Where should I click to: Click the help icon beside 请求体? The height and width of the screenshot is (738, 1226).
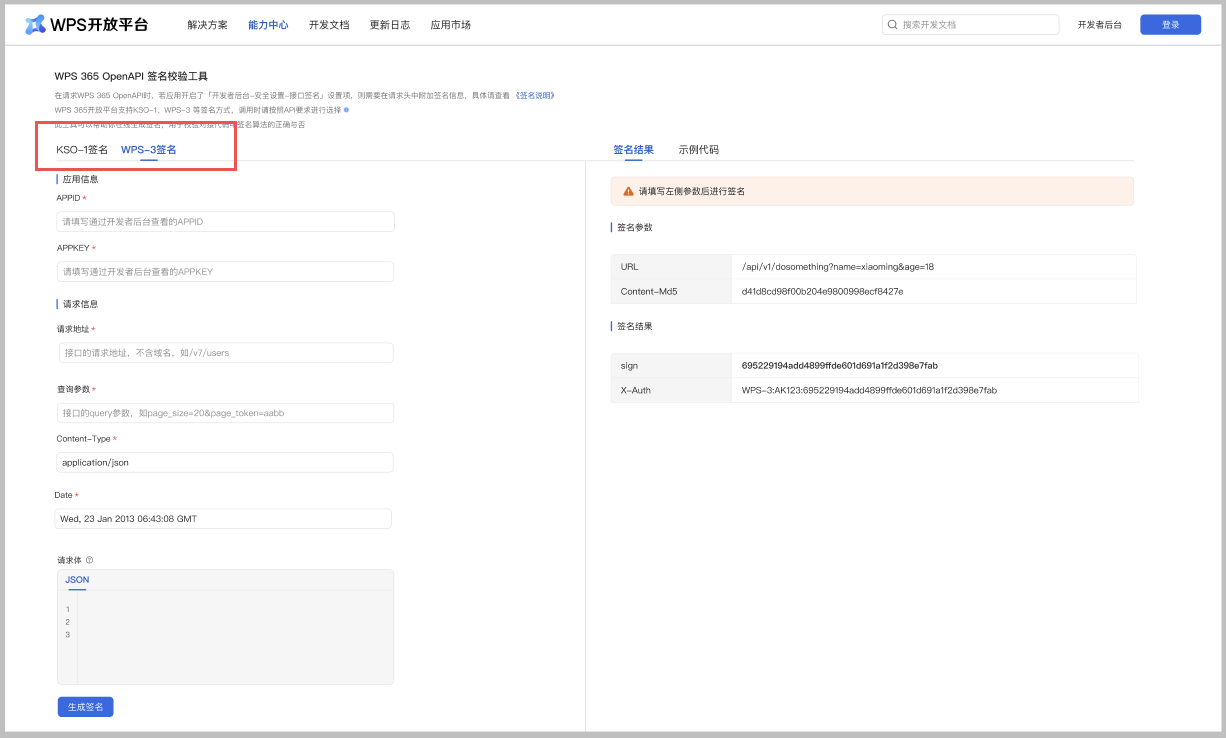(x=90, y=560)
